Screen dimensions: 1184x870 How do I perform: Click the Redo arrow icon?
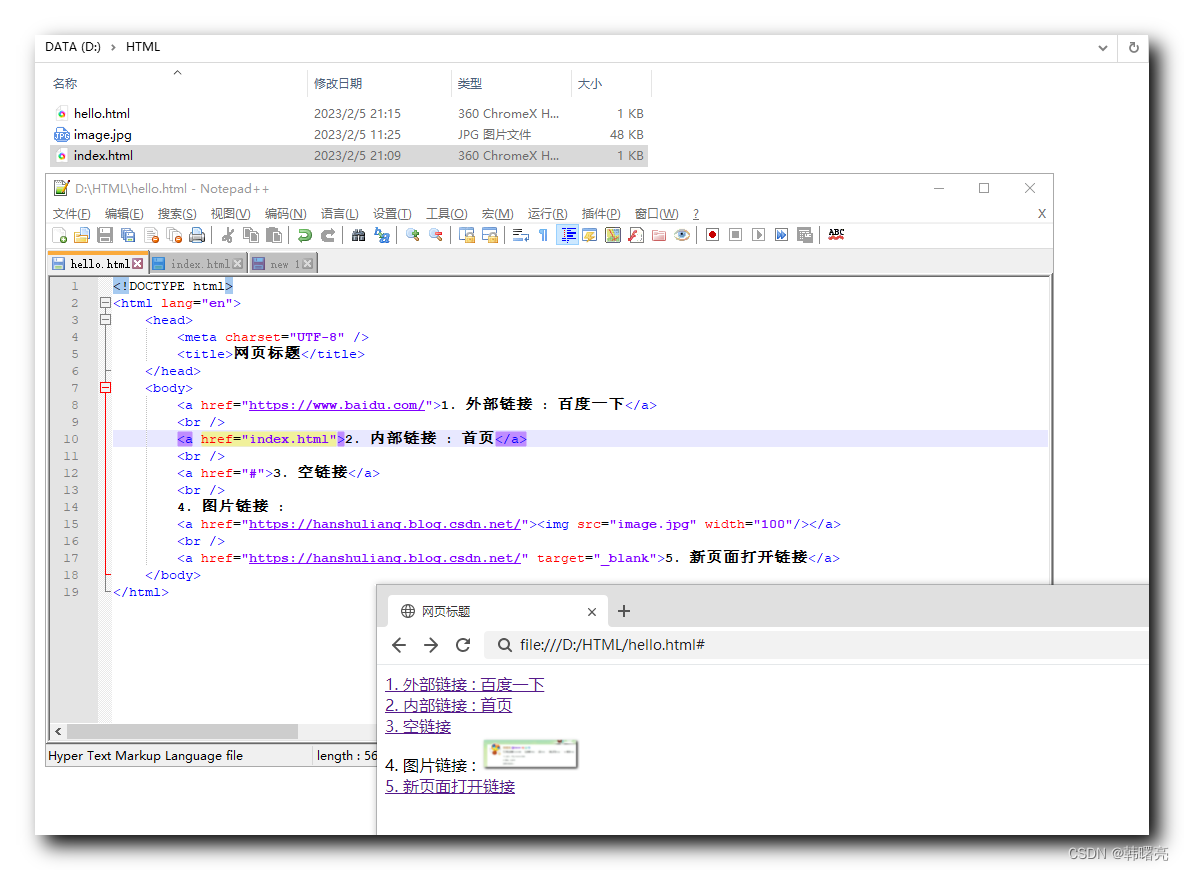328,236
